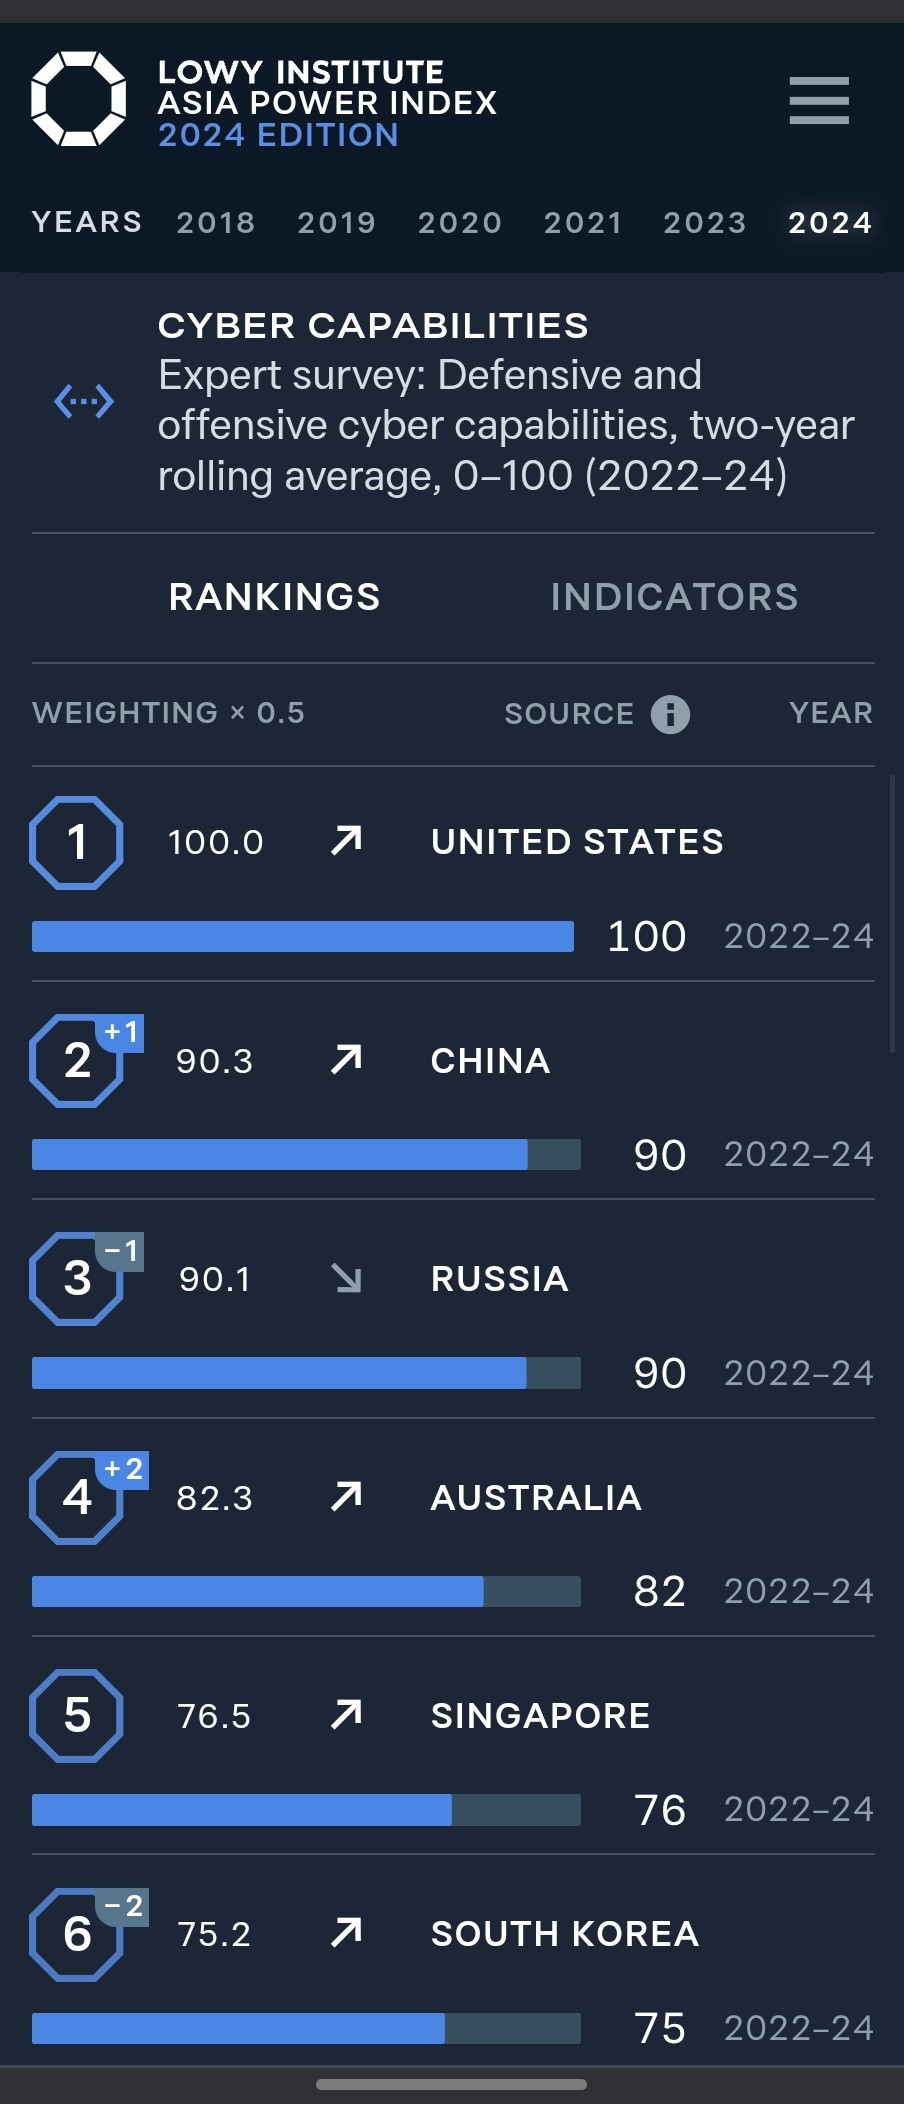Image resolution: width=904 pixels, height=2104 pixels.
Task: Select the Rankings tab
Action: click(x=275, y=597)
